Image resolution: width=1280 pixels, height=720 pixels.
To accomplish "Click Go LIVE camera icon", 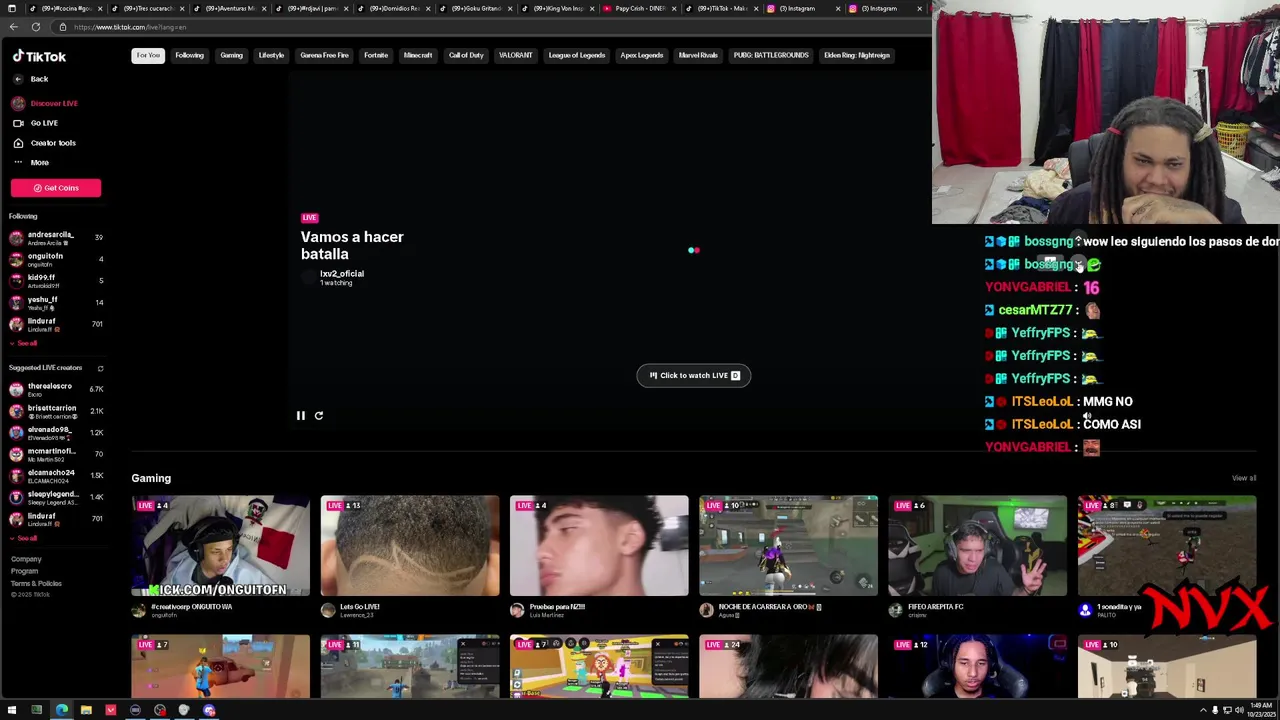I will (x=18, y=123).
